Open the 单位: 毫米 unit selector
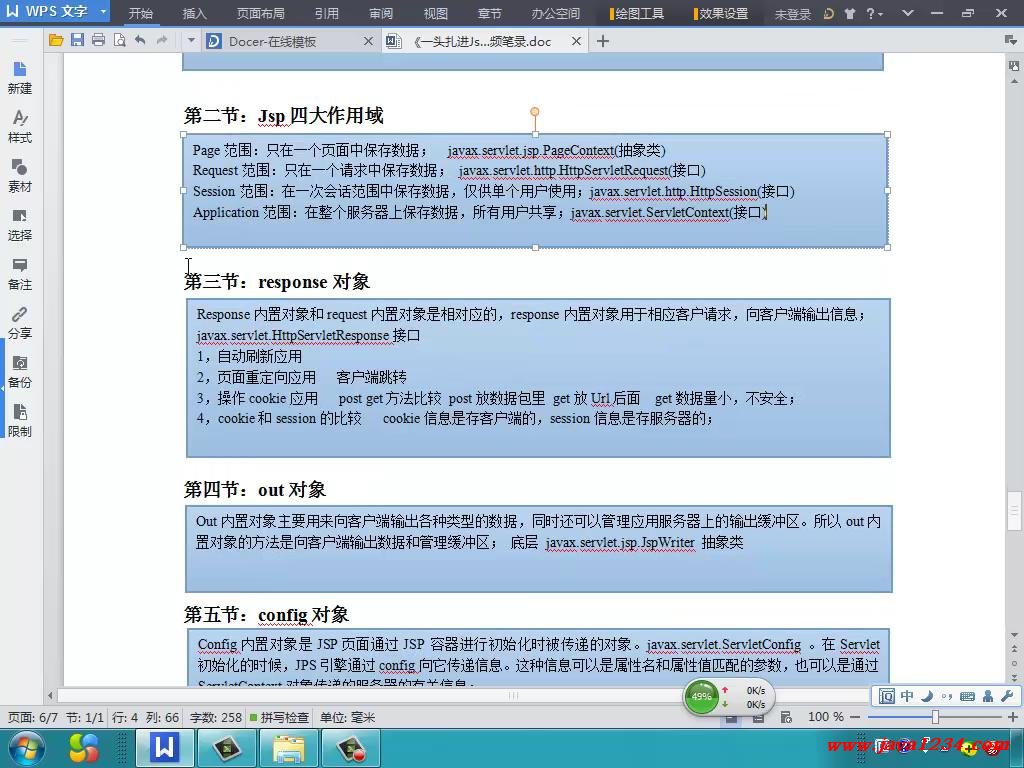Image resolution: width=1024 pixels, height=768 pixels. tap(347, 717)
